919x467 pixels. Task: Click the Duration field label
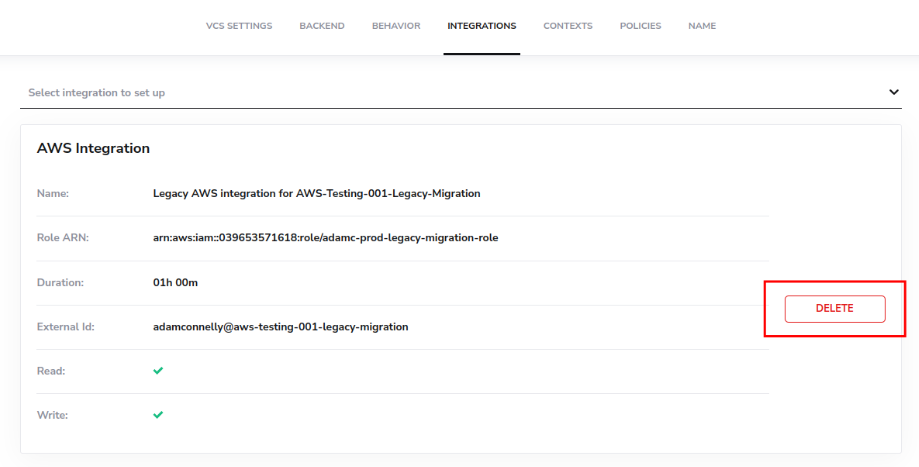60,283
